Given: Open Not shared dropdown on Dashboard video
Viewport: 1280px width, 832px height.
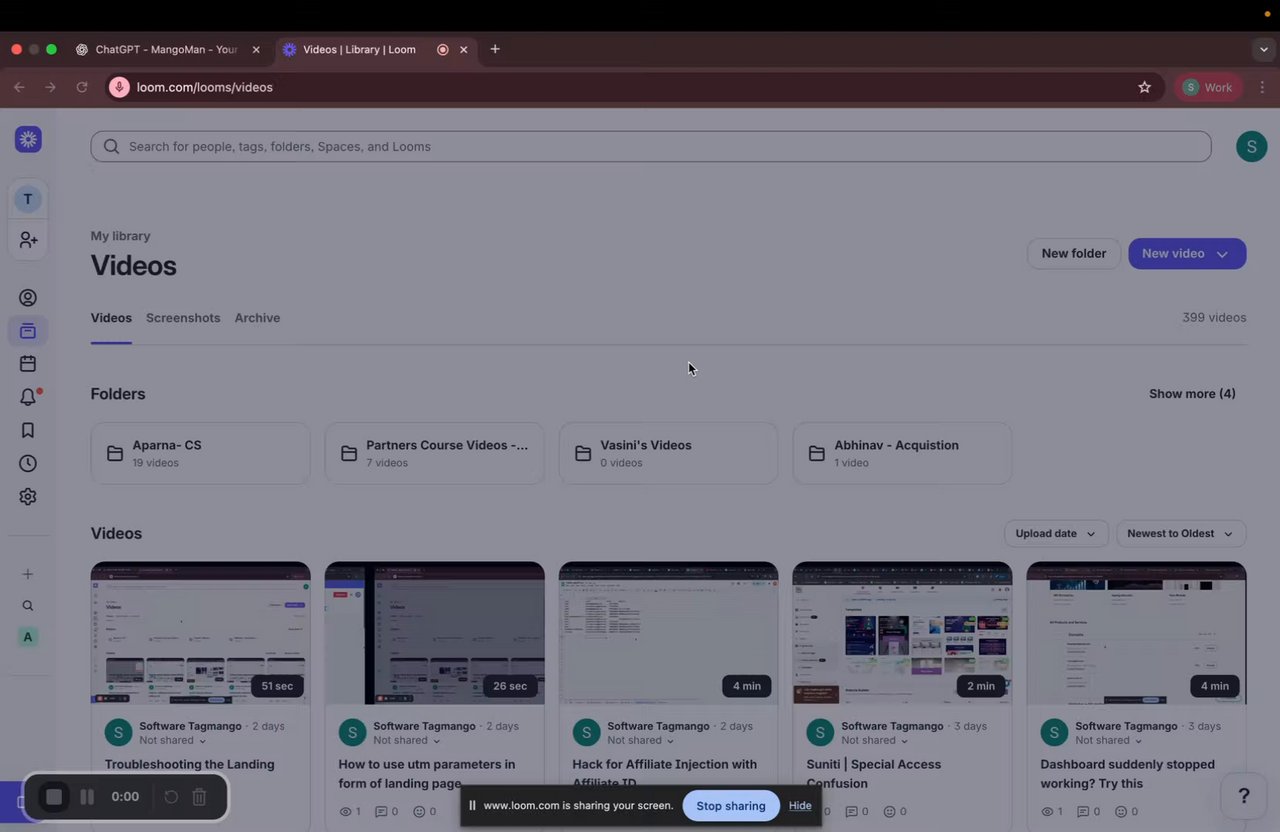Looking at the screenshot, I should coord(1109,741).
